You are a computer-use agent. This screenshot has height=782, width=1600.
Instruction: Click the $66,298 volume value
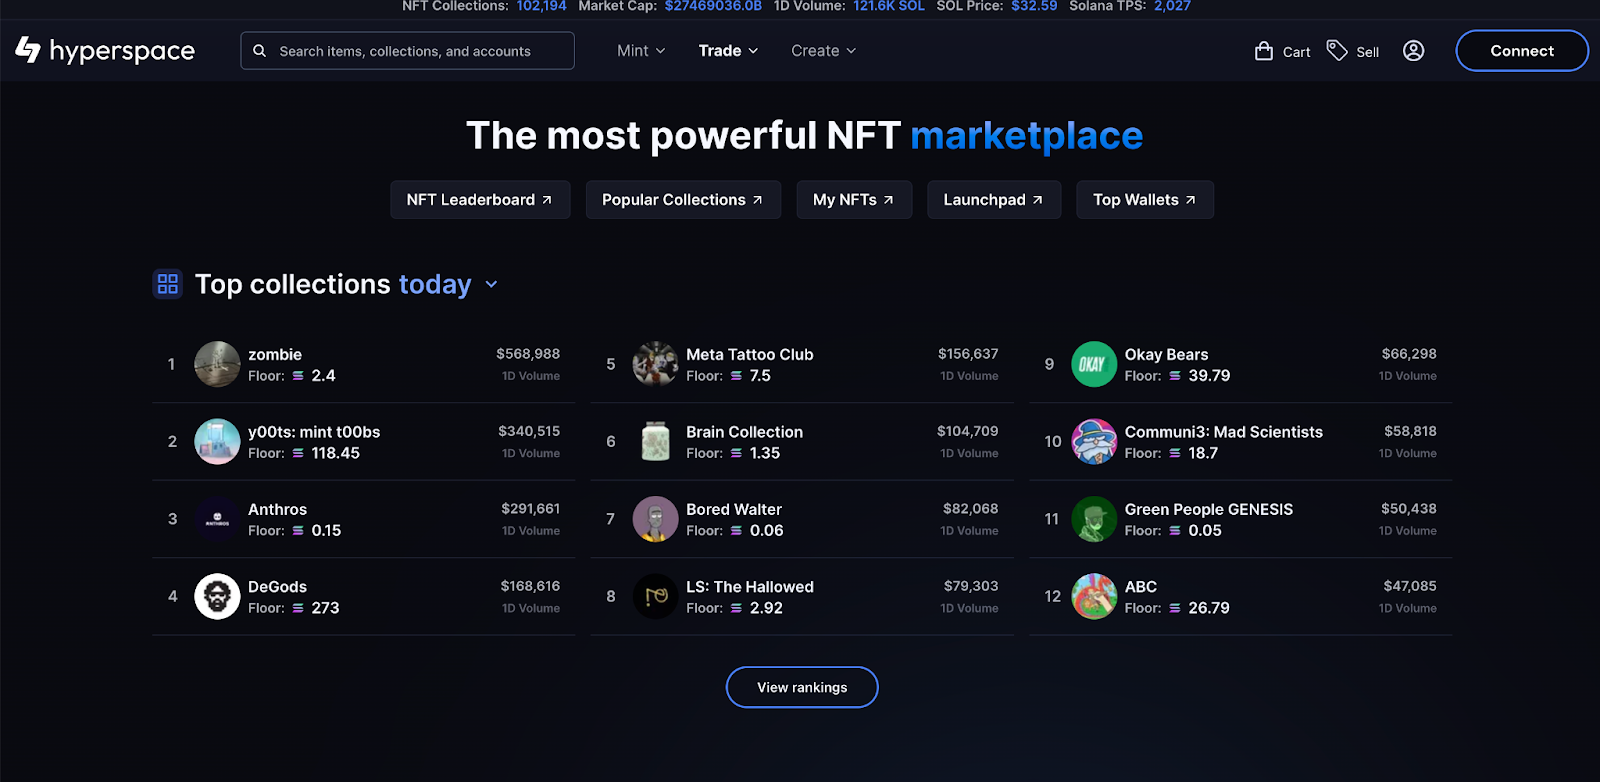(1409, 354)
